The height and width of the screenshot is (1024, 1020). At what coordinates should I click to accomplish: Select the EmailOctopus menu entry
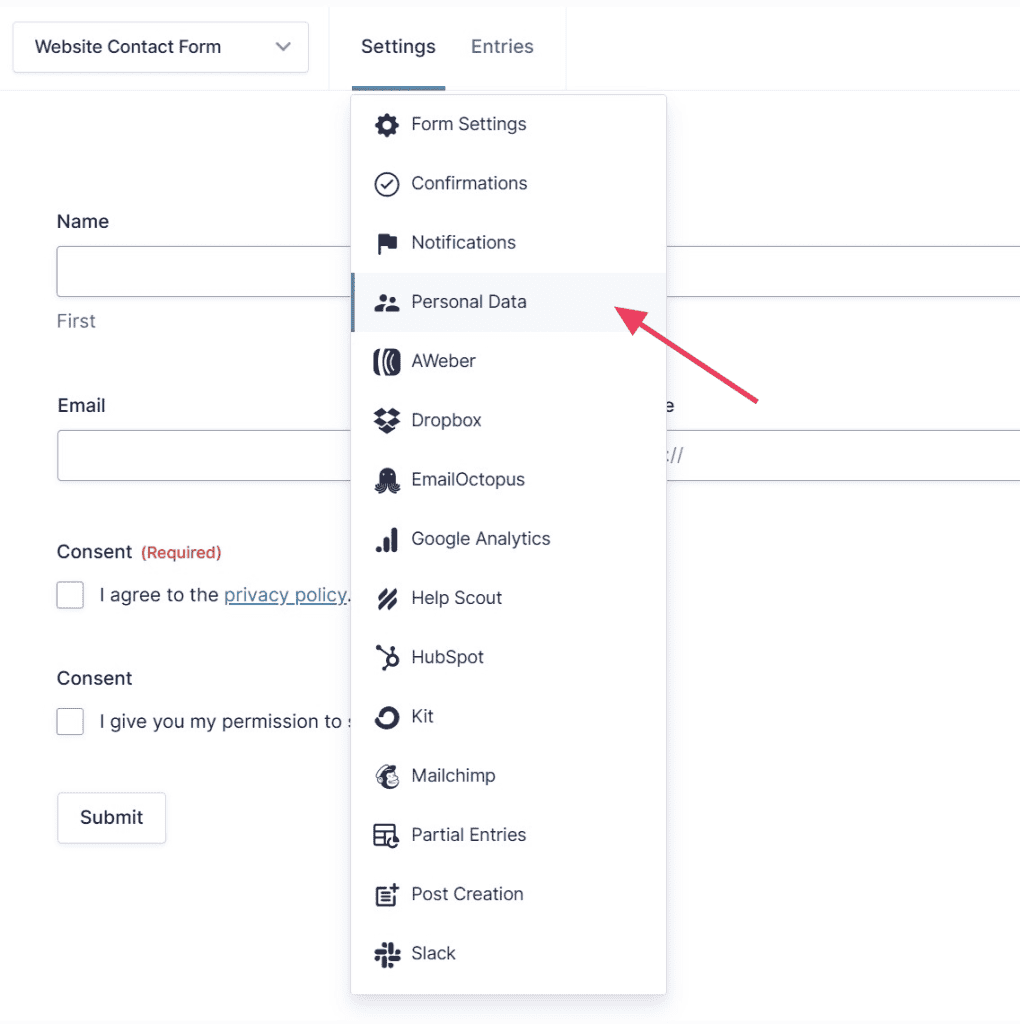(508, 480)
